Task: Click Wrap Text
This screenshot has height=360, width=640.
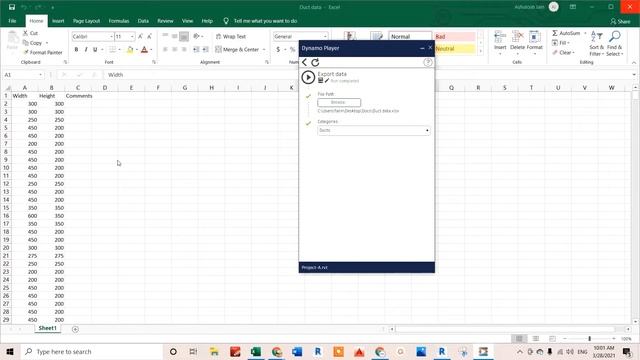Action: [x=231, y=36]
